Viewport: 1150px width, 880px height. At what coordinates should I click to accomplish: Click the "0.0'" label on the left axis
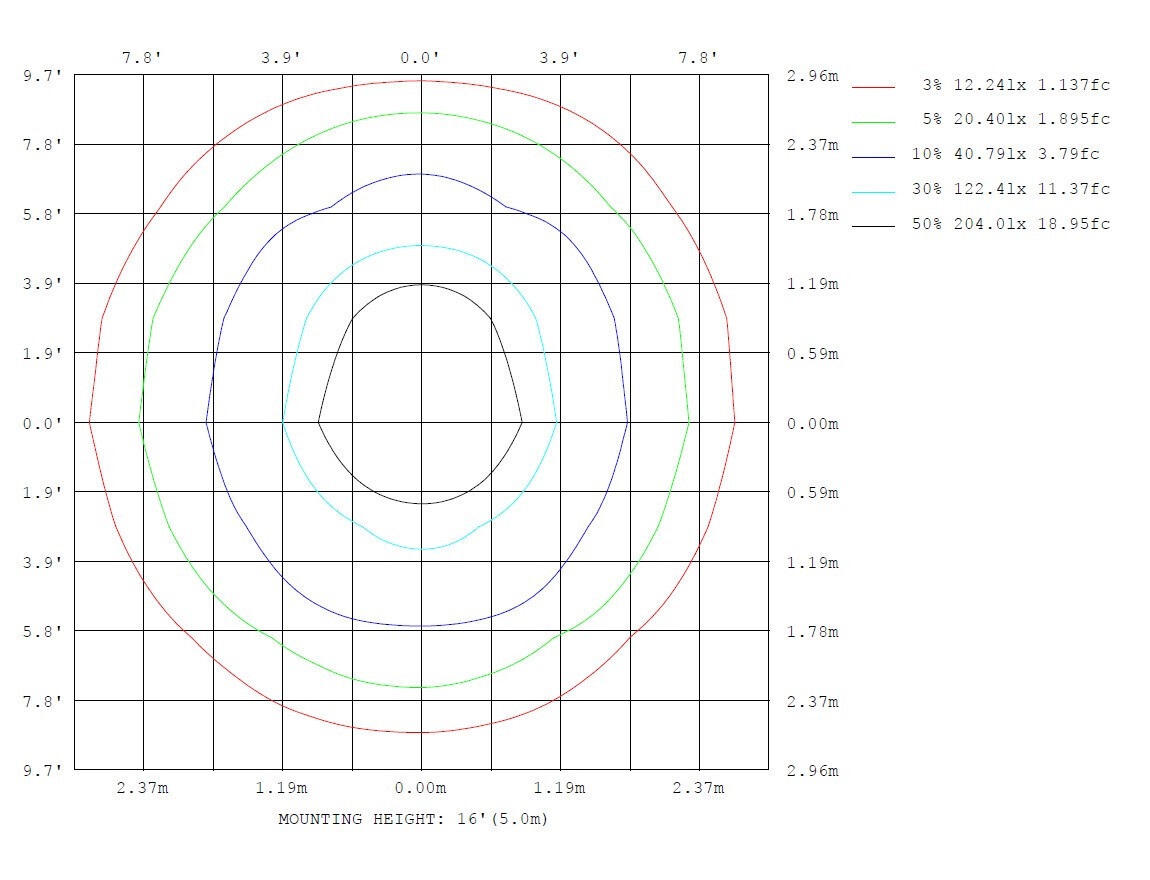point(43,424)
